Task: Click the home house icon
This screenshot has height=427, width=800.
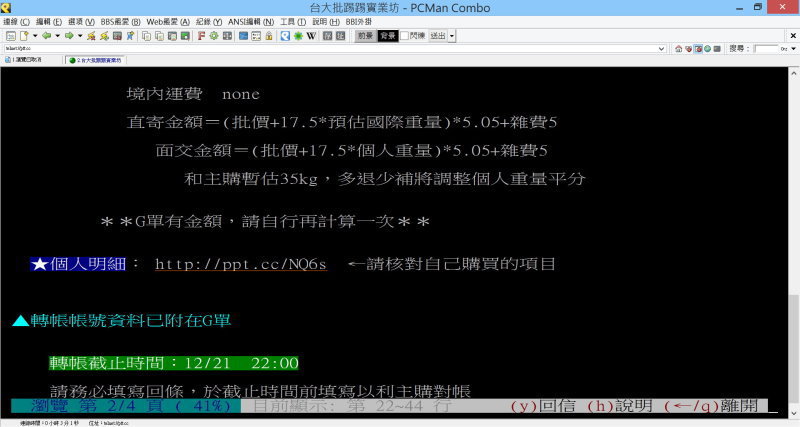Action: (x=679, y=48)
